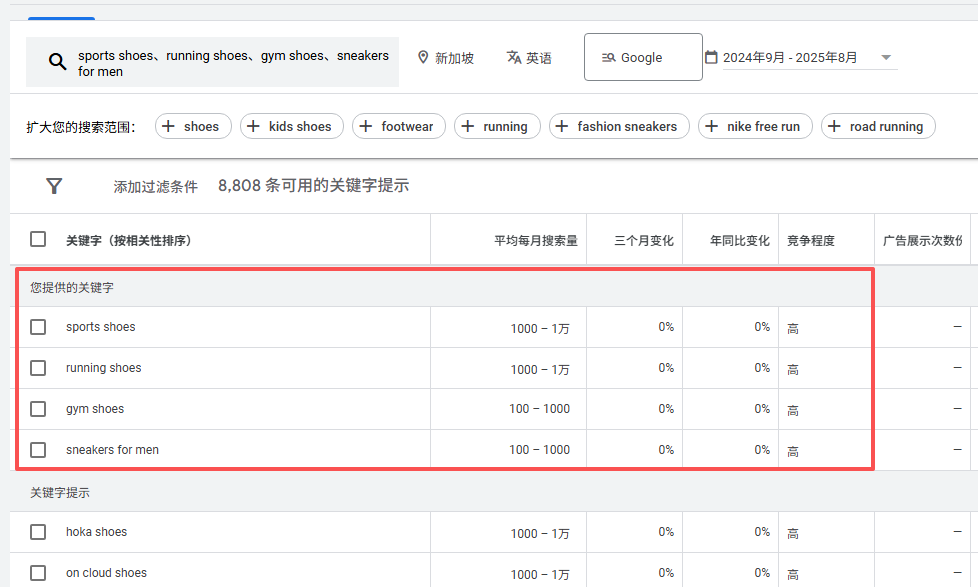Add 'shoes' suggestion via plus icon

[x=168, y=126]
